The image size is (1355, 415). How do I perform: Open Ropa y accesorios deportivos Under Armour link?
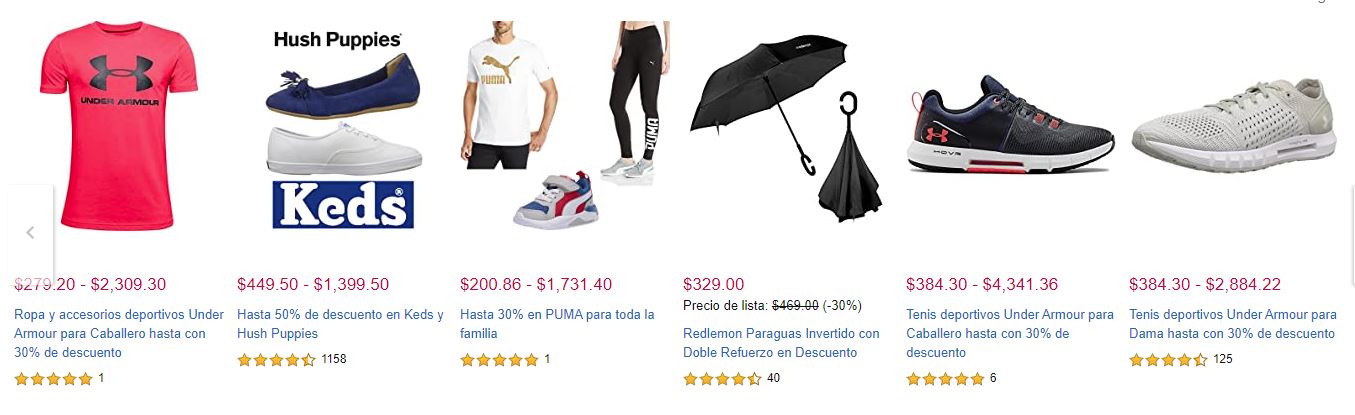(x=119, y=333)
